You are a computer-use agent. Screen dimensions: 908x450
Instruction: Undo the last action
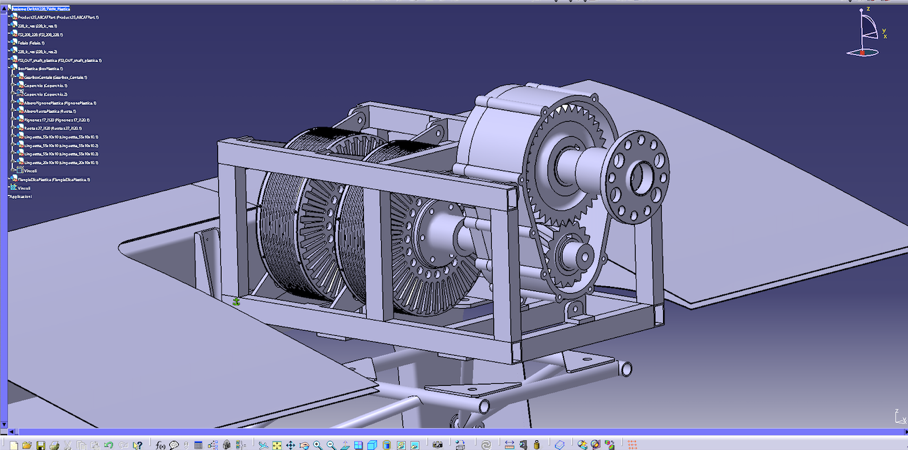point(108,445)
